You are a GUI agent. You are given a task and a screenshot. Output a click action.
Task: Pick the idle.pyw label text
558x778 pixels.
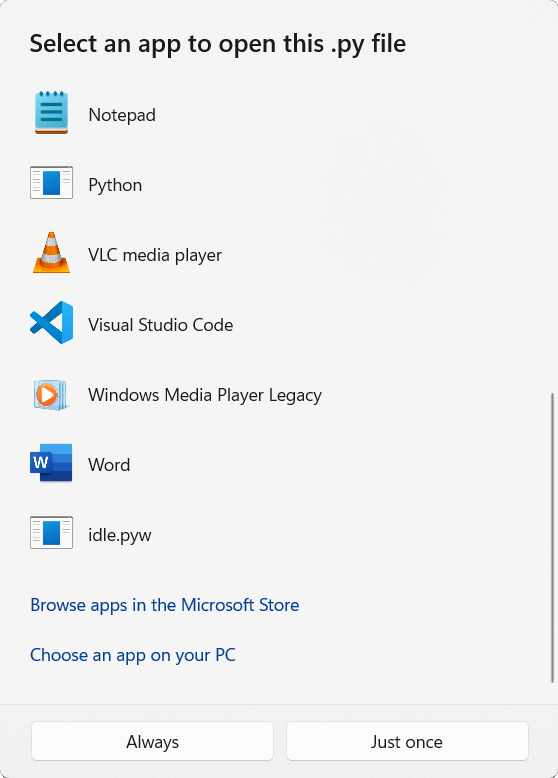click(120, 535)
